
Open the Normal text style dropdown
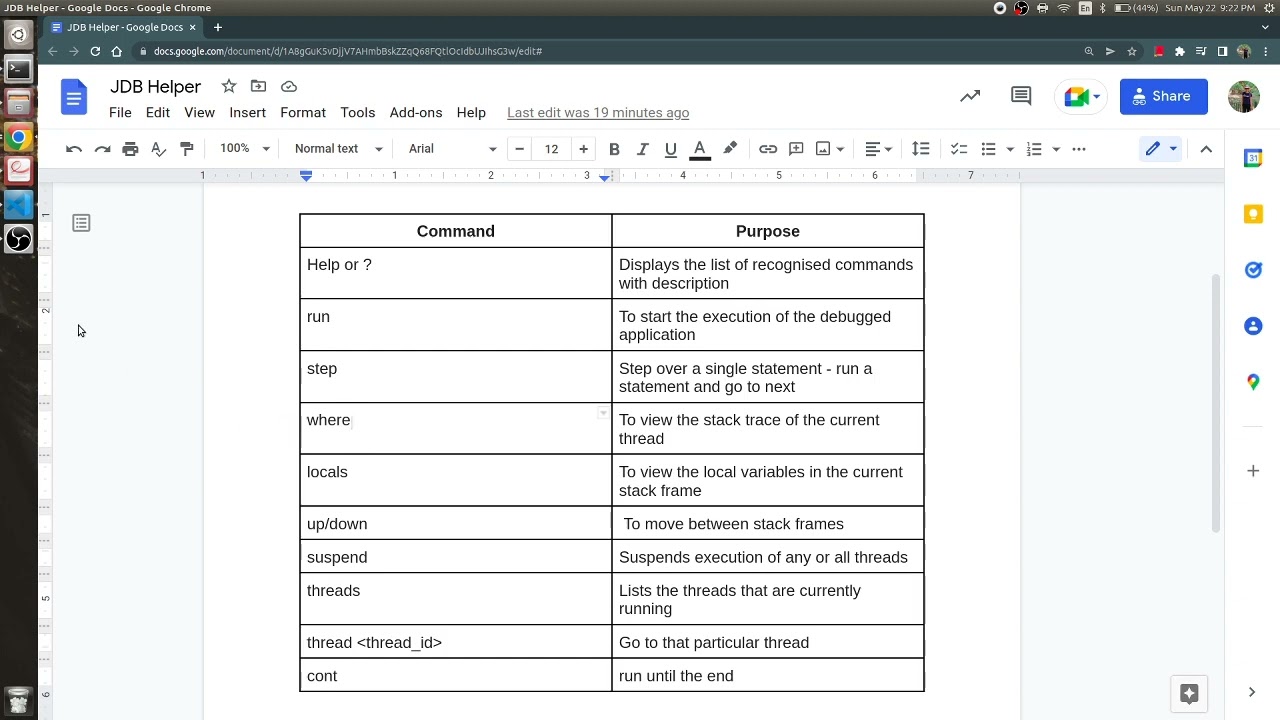[x=338, y=149]
